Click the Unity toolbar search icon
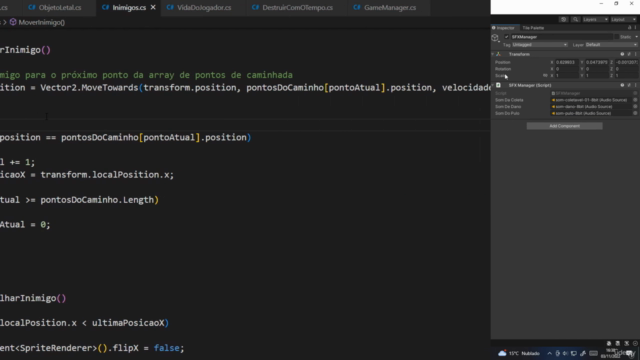This screenshot has height=360, width=640. tap(575, 19)
